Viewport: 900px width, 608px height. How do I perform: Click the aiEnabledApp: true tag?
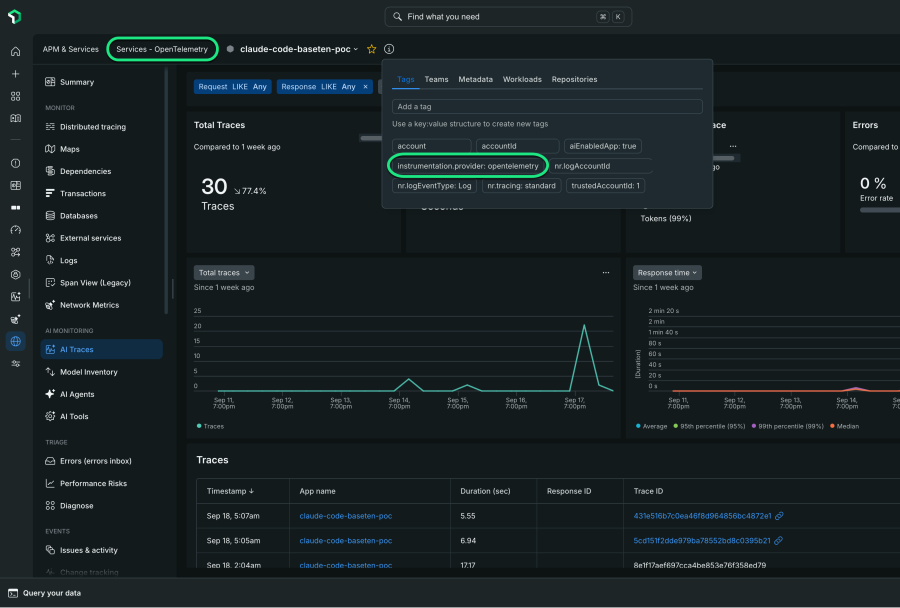(x=603, y=146)
